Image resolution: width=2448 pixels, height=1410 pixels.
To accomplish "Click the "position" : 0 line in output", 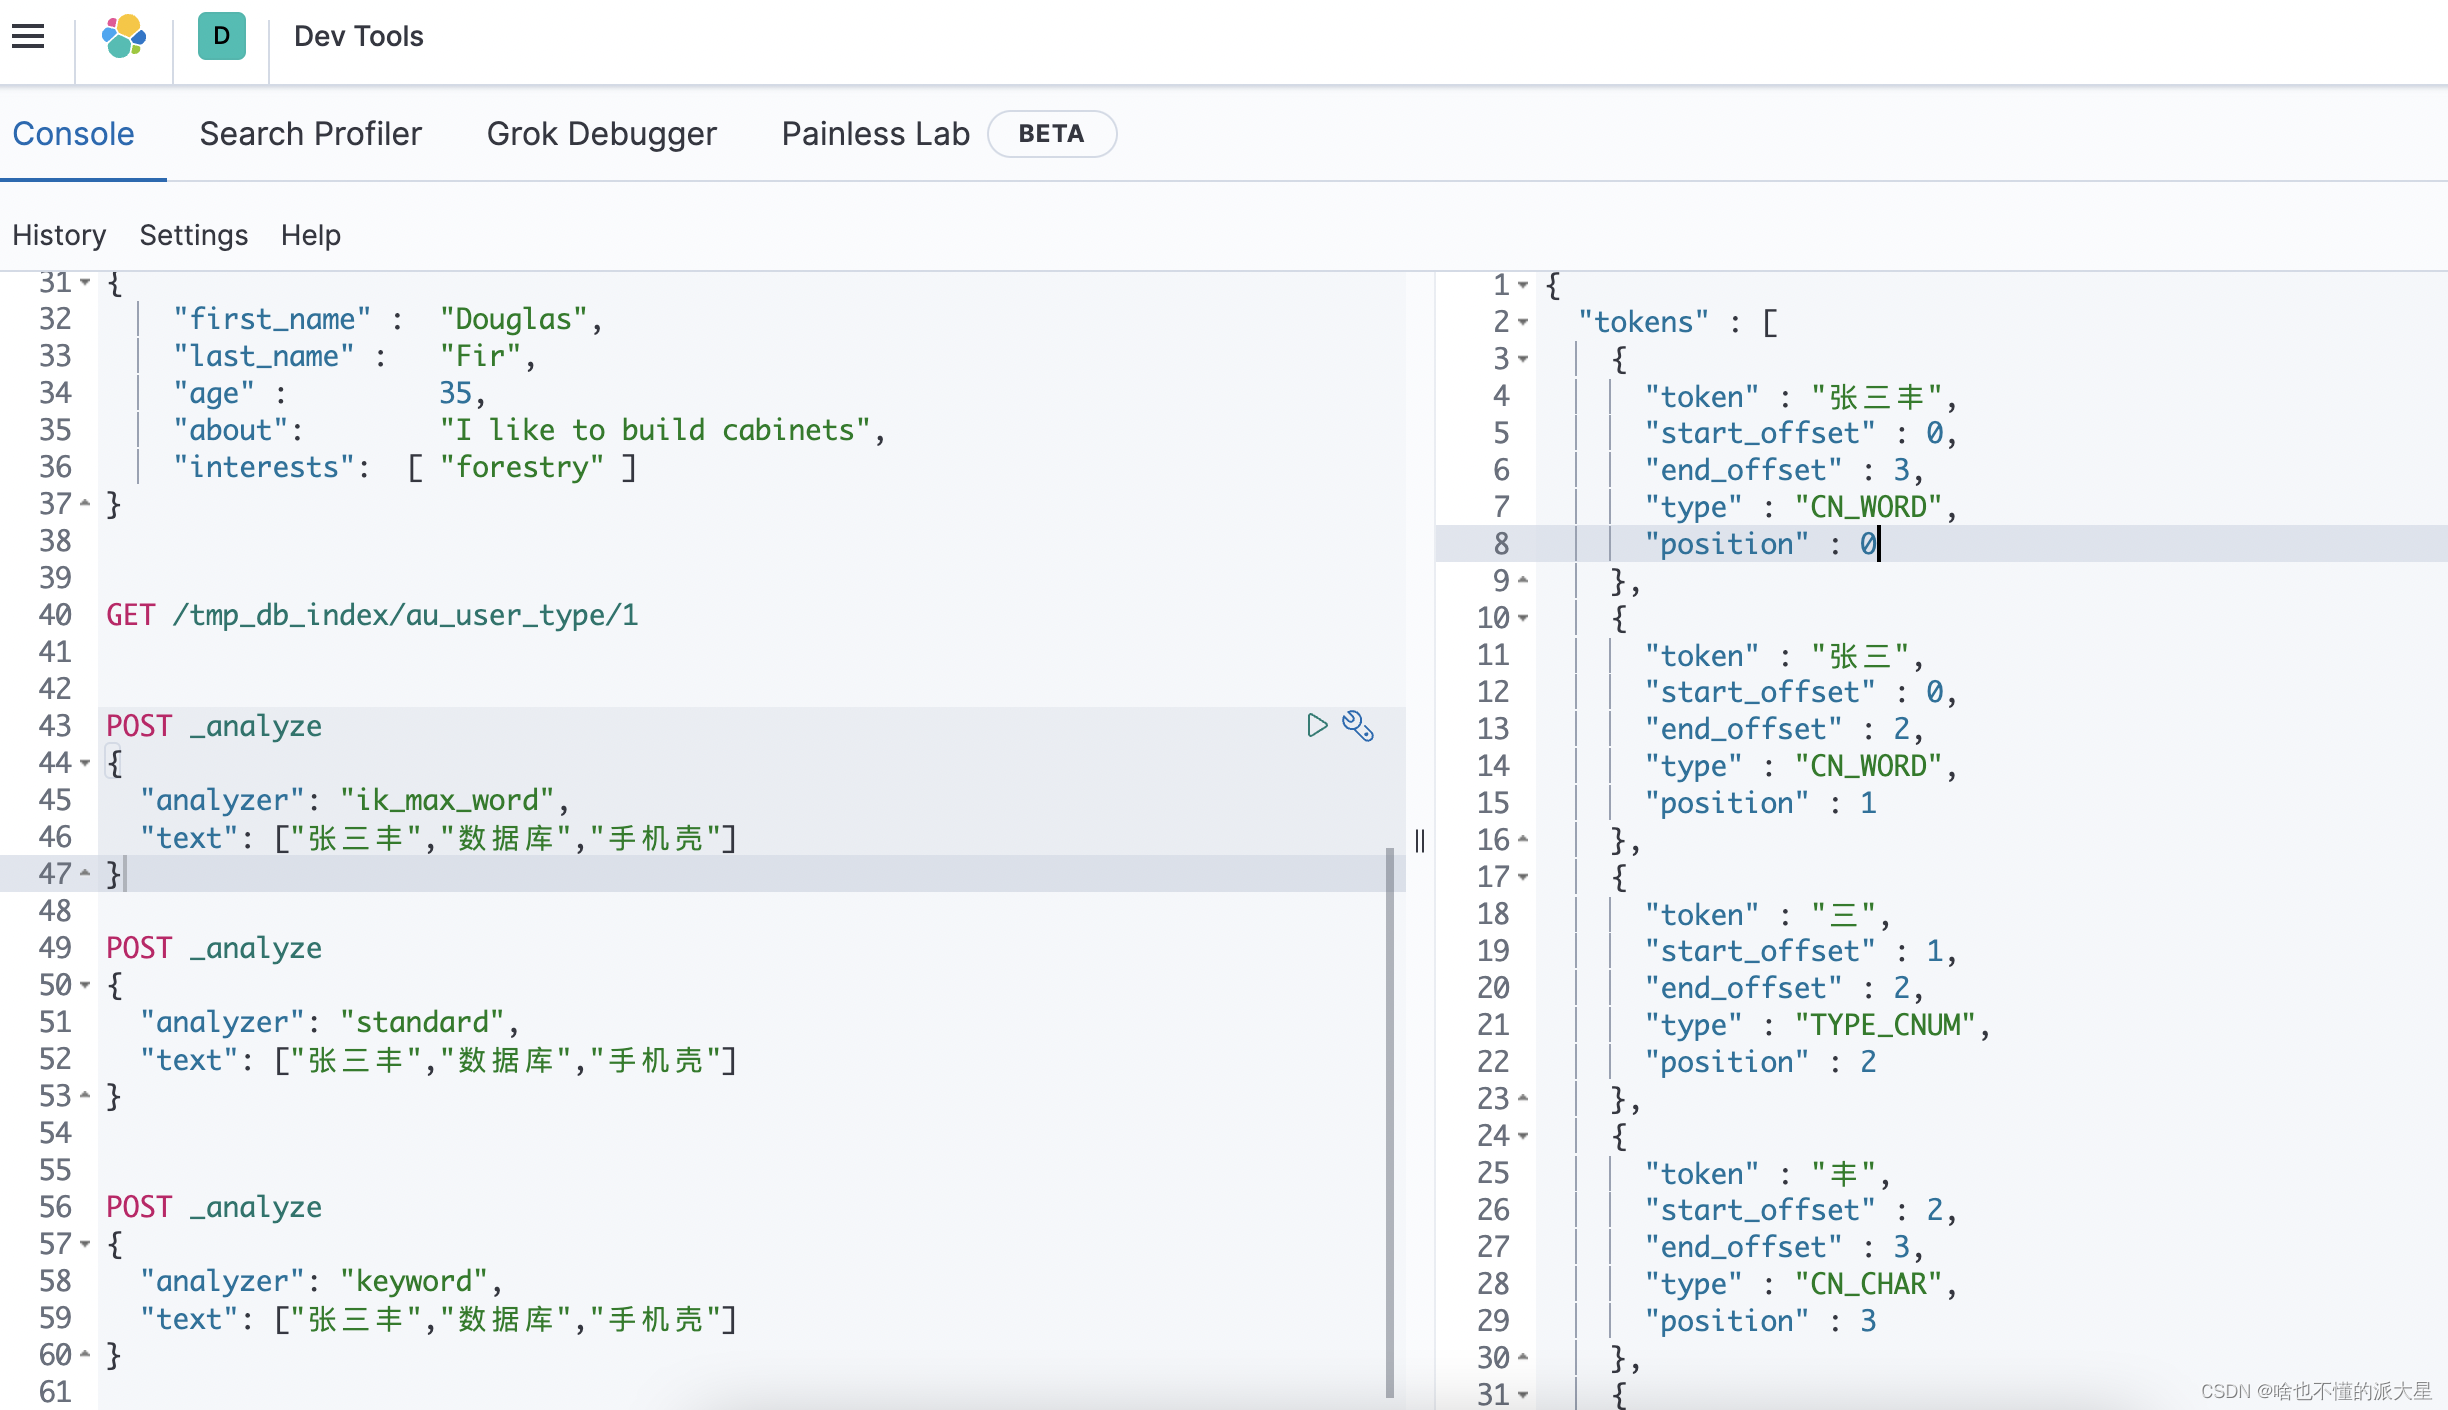I will pyautogui.click(x=1760, y=543).
